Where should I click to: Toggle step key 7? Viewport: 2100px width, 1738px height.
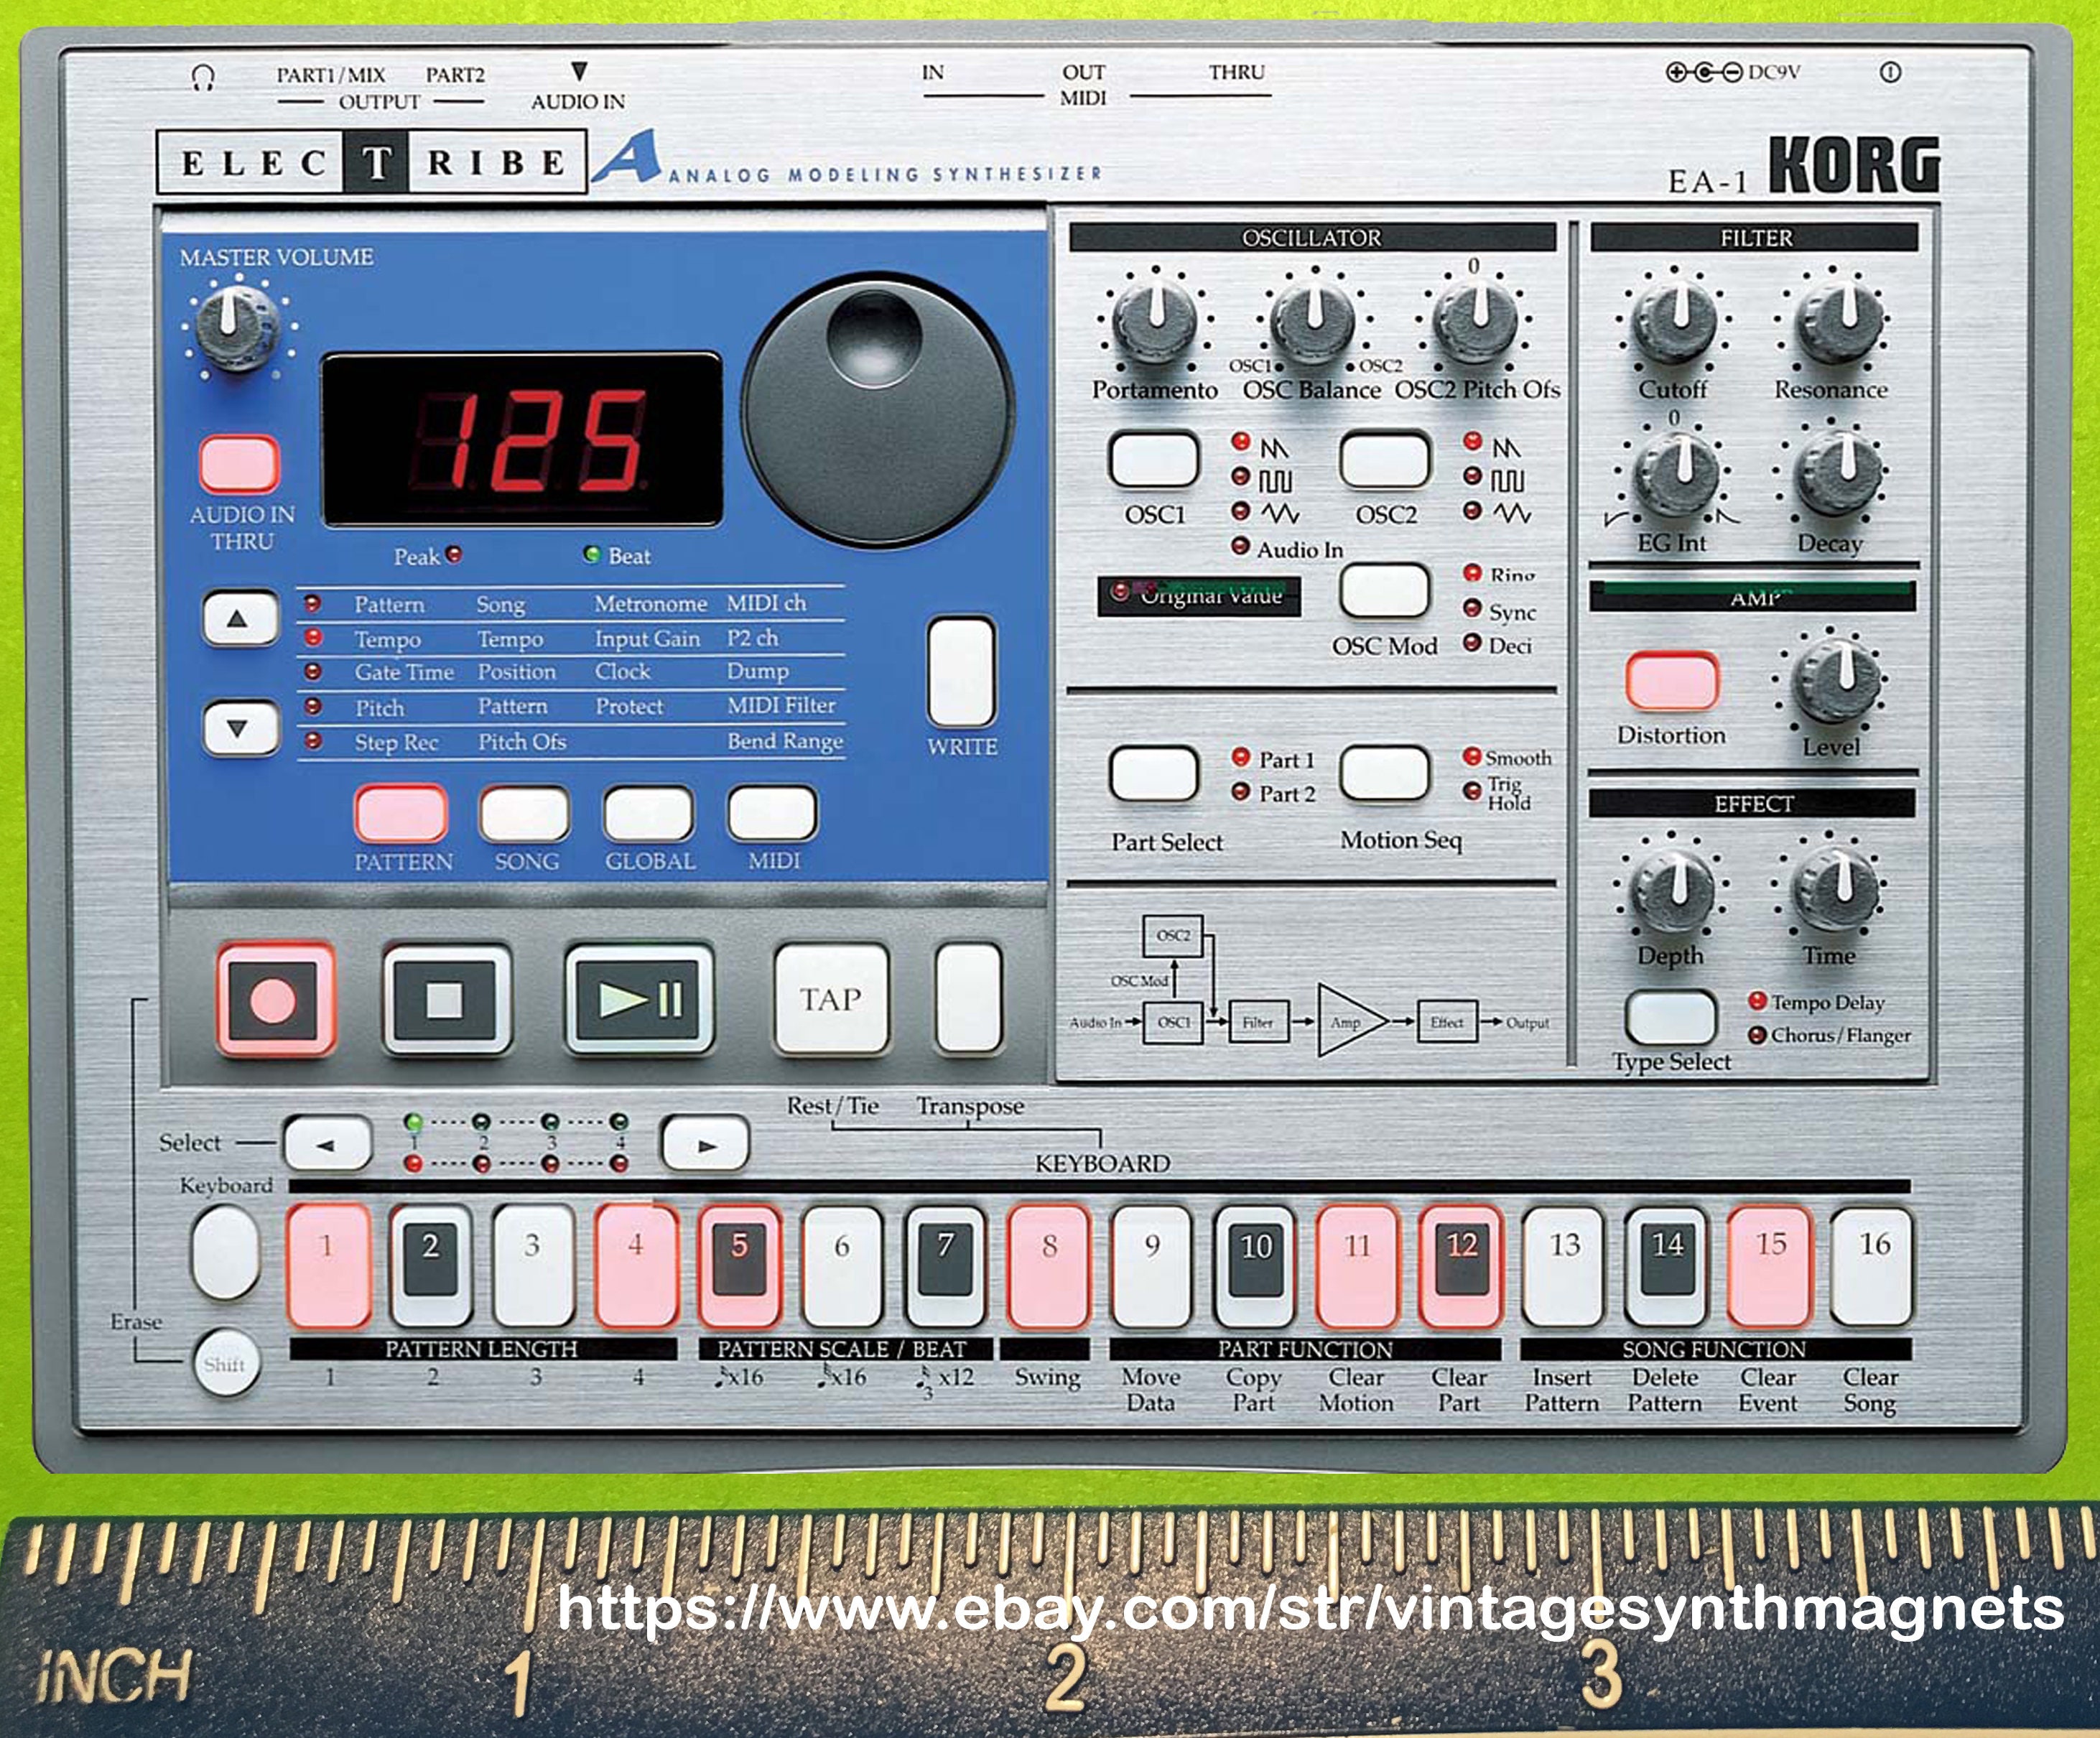[x=945, y=1266]
